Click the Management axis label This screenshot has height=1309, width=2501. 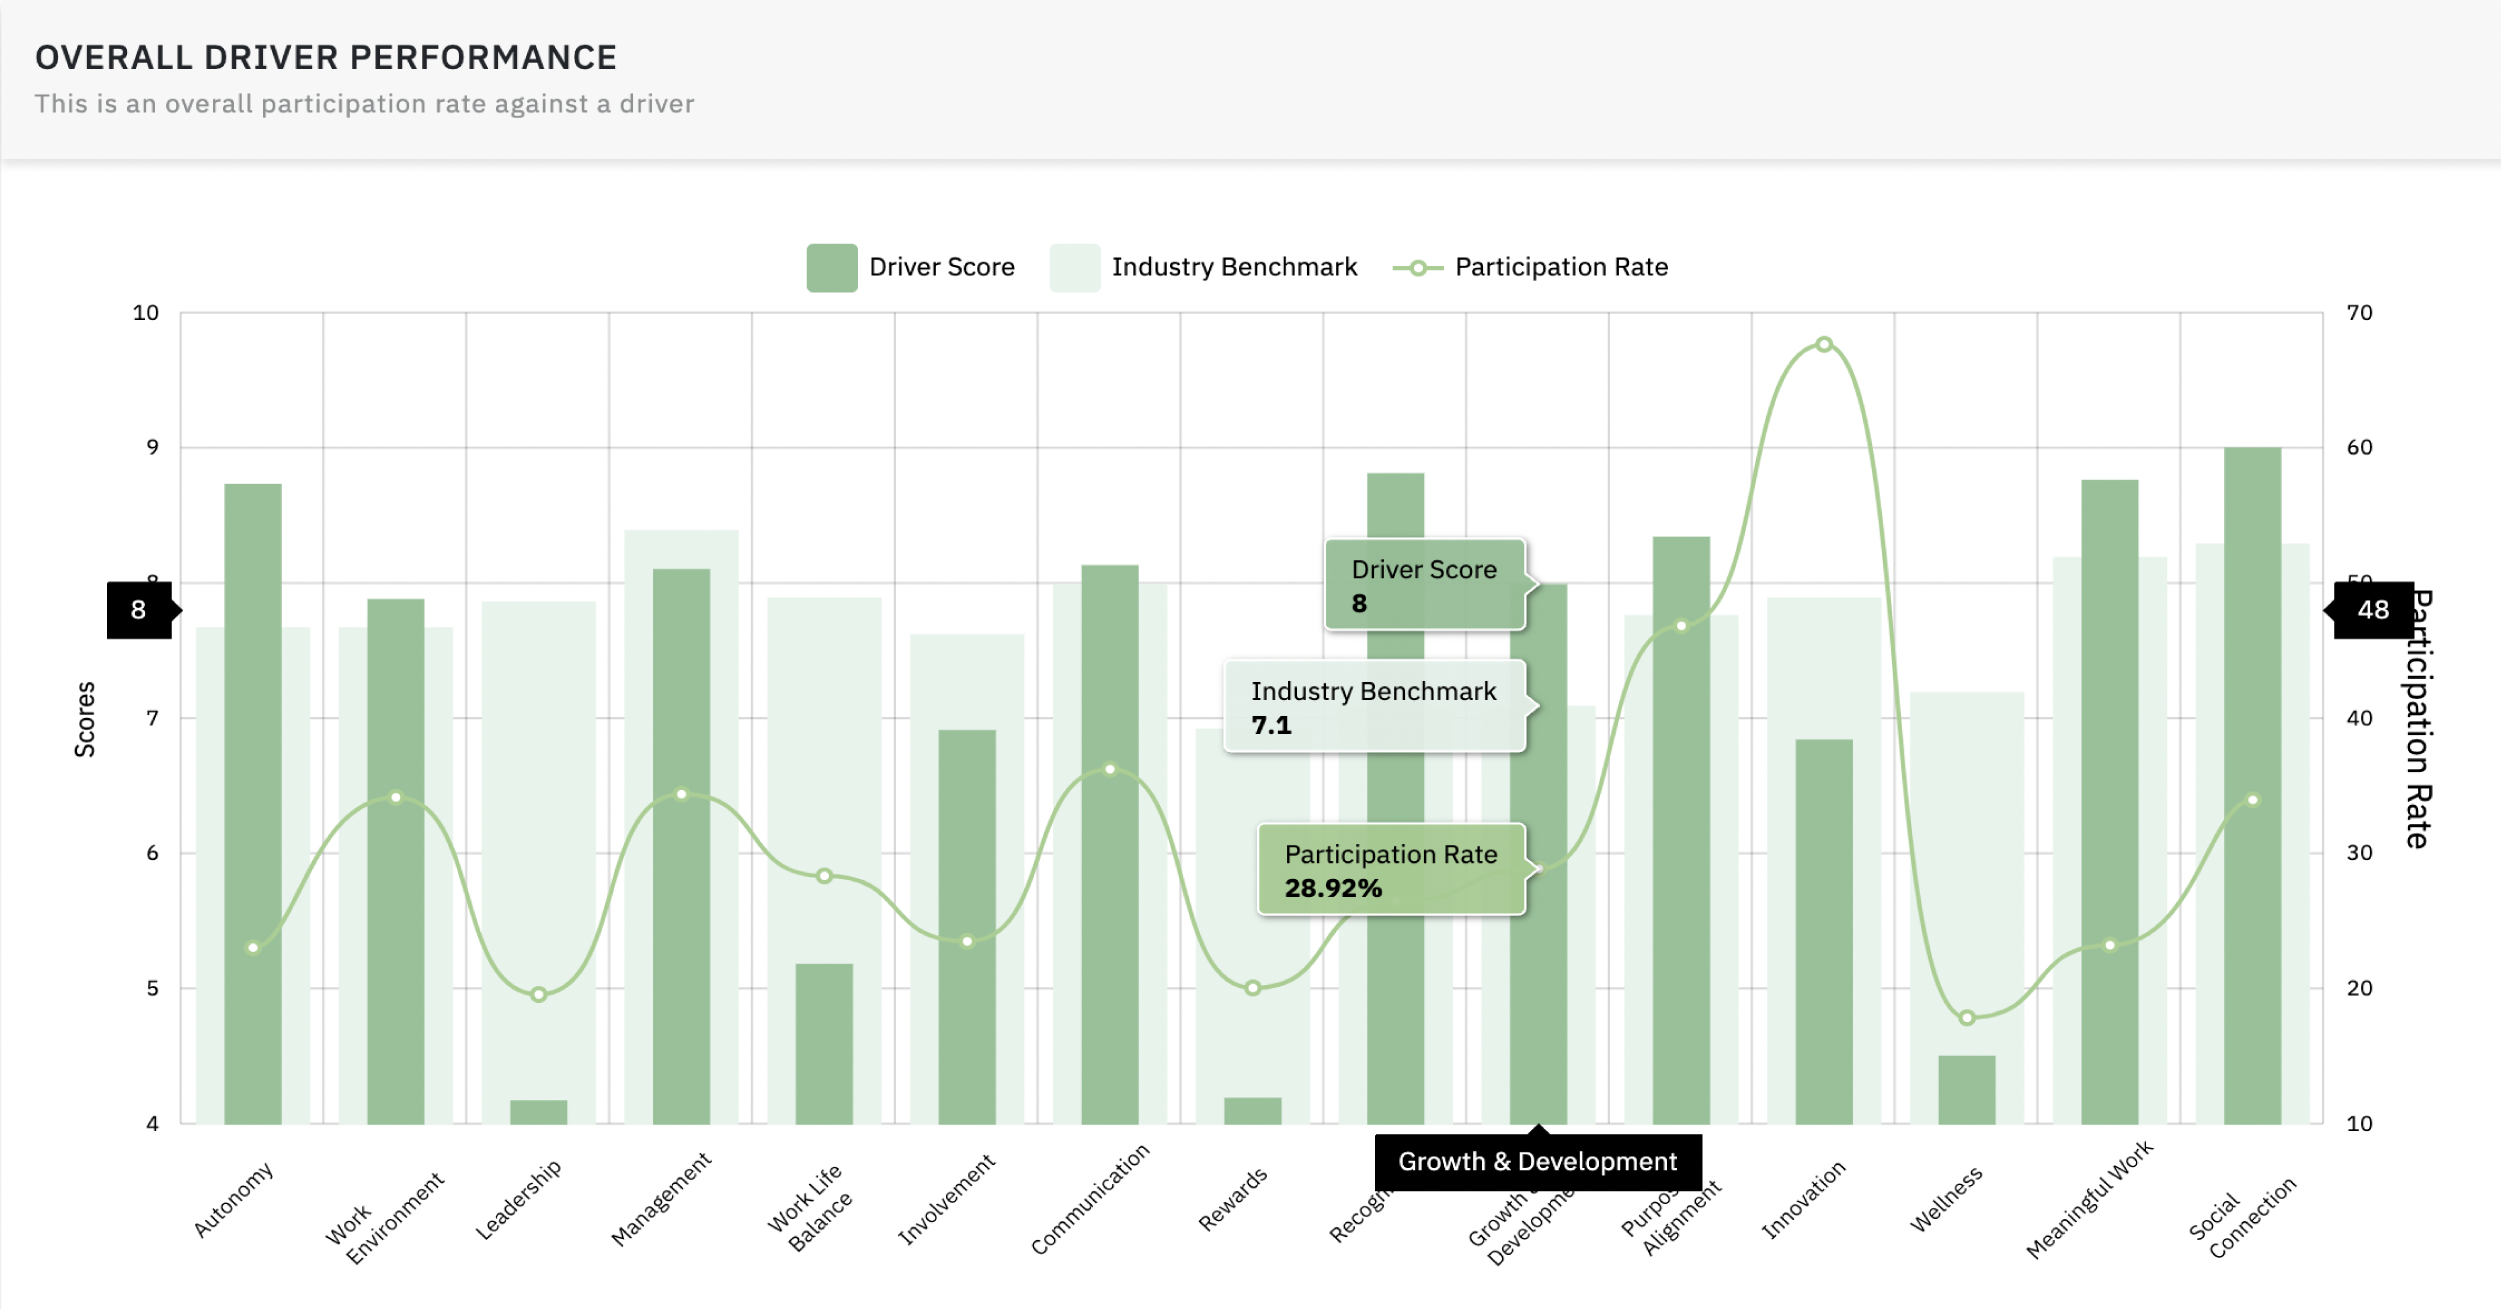click(660, 1198)
